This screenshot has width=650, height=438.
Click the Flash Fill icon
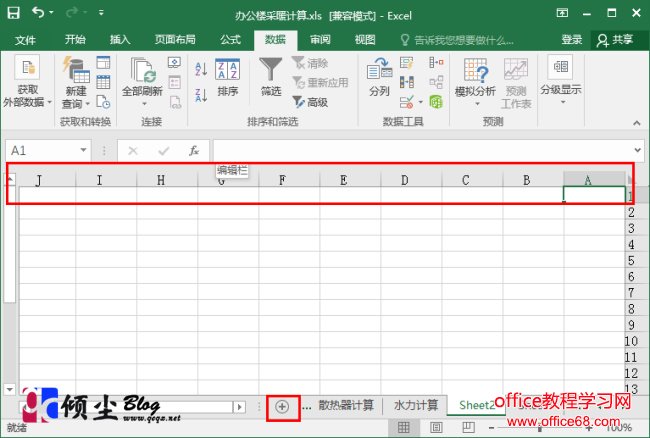click(407, 63)
